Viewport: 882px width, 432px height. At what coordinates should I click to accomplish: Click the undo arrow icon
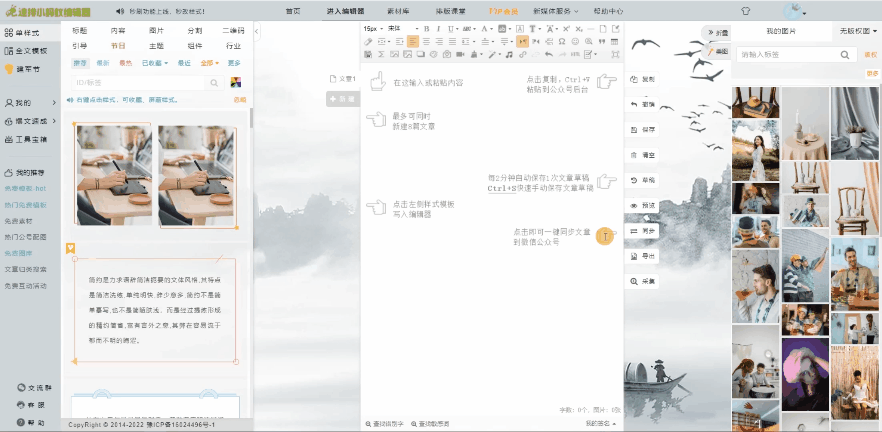pyautogui.click(x=548, y=54)
